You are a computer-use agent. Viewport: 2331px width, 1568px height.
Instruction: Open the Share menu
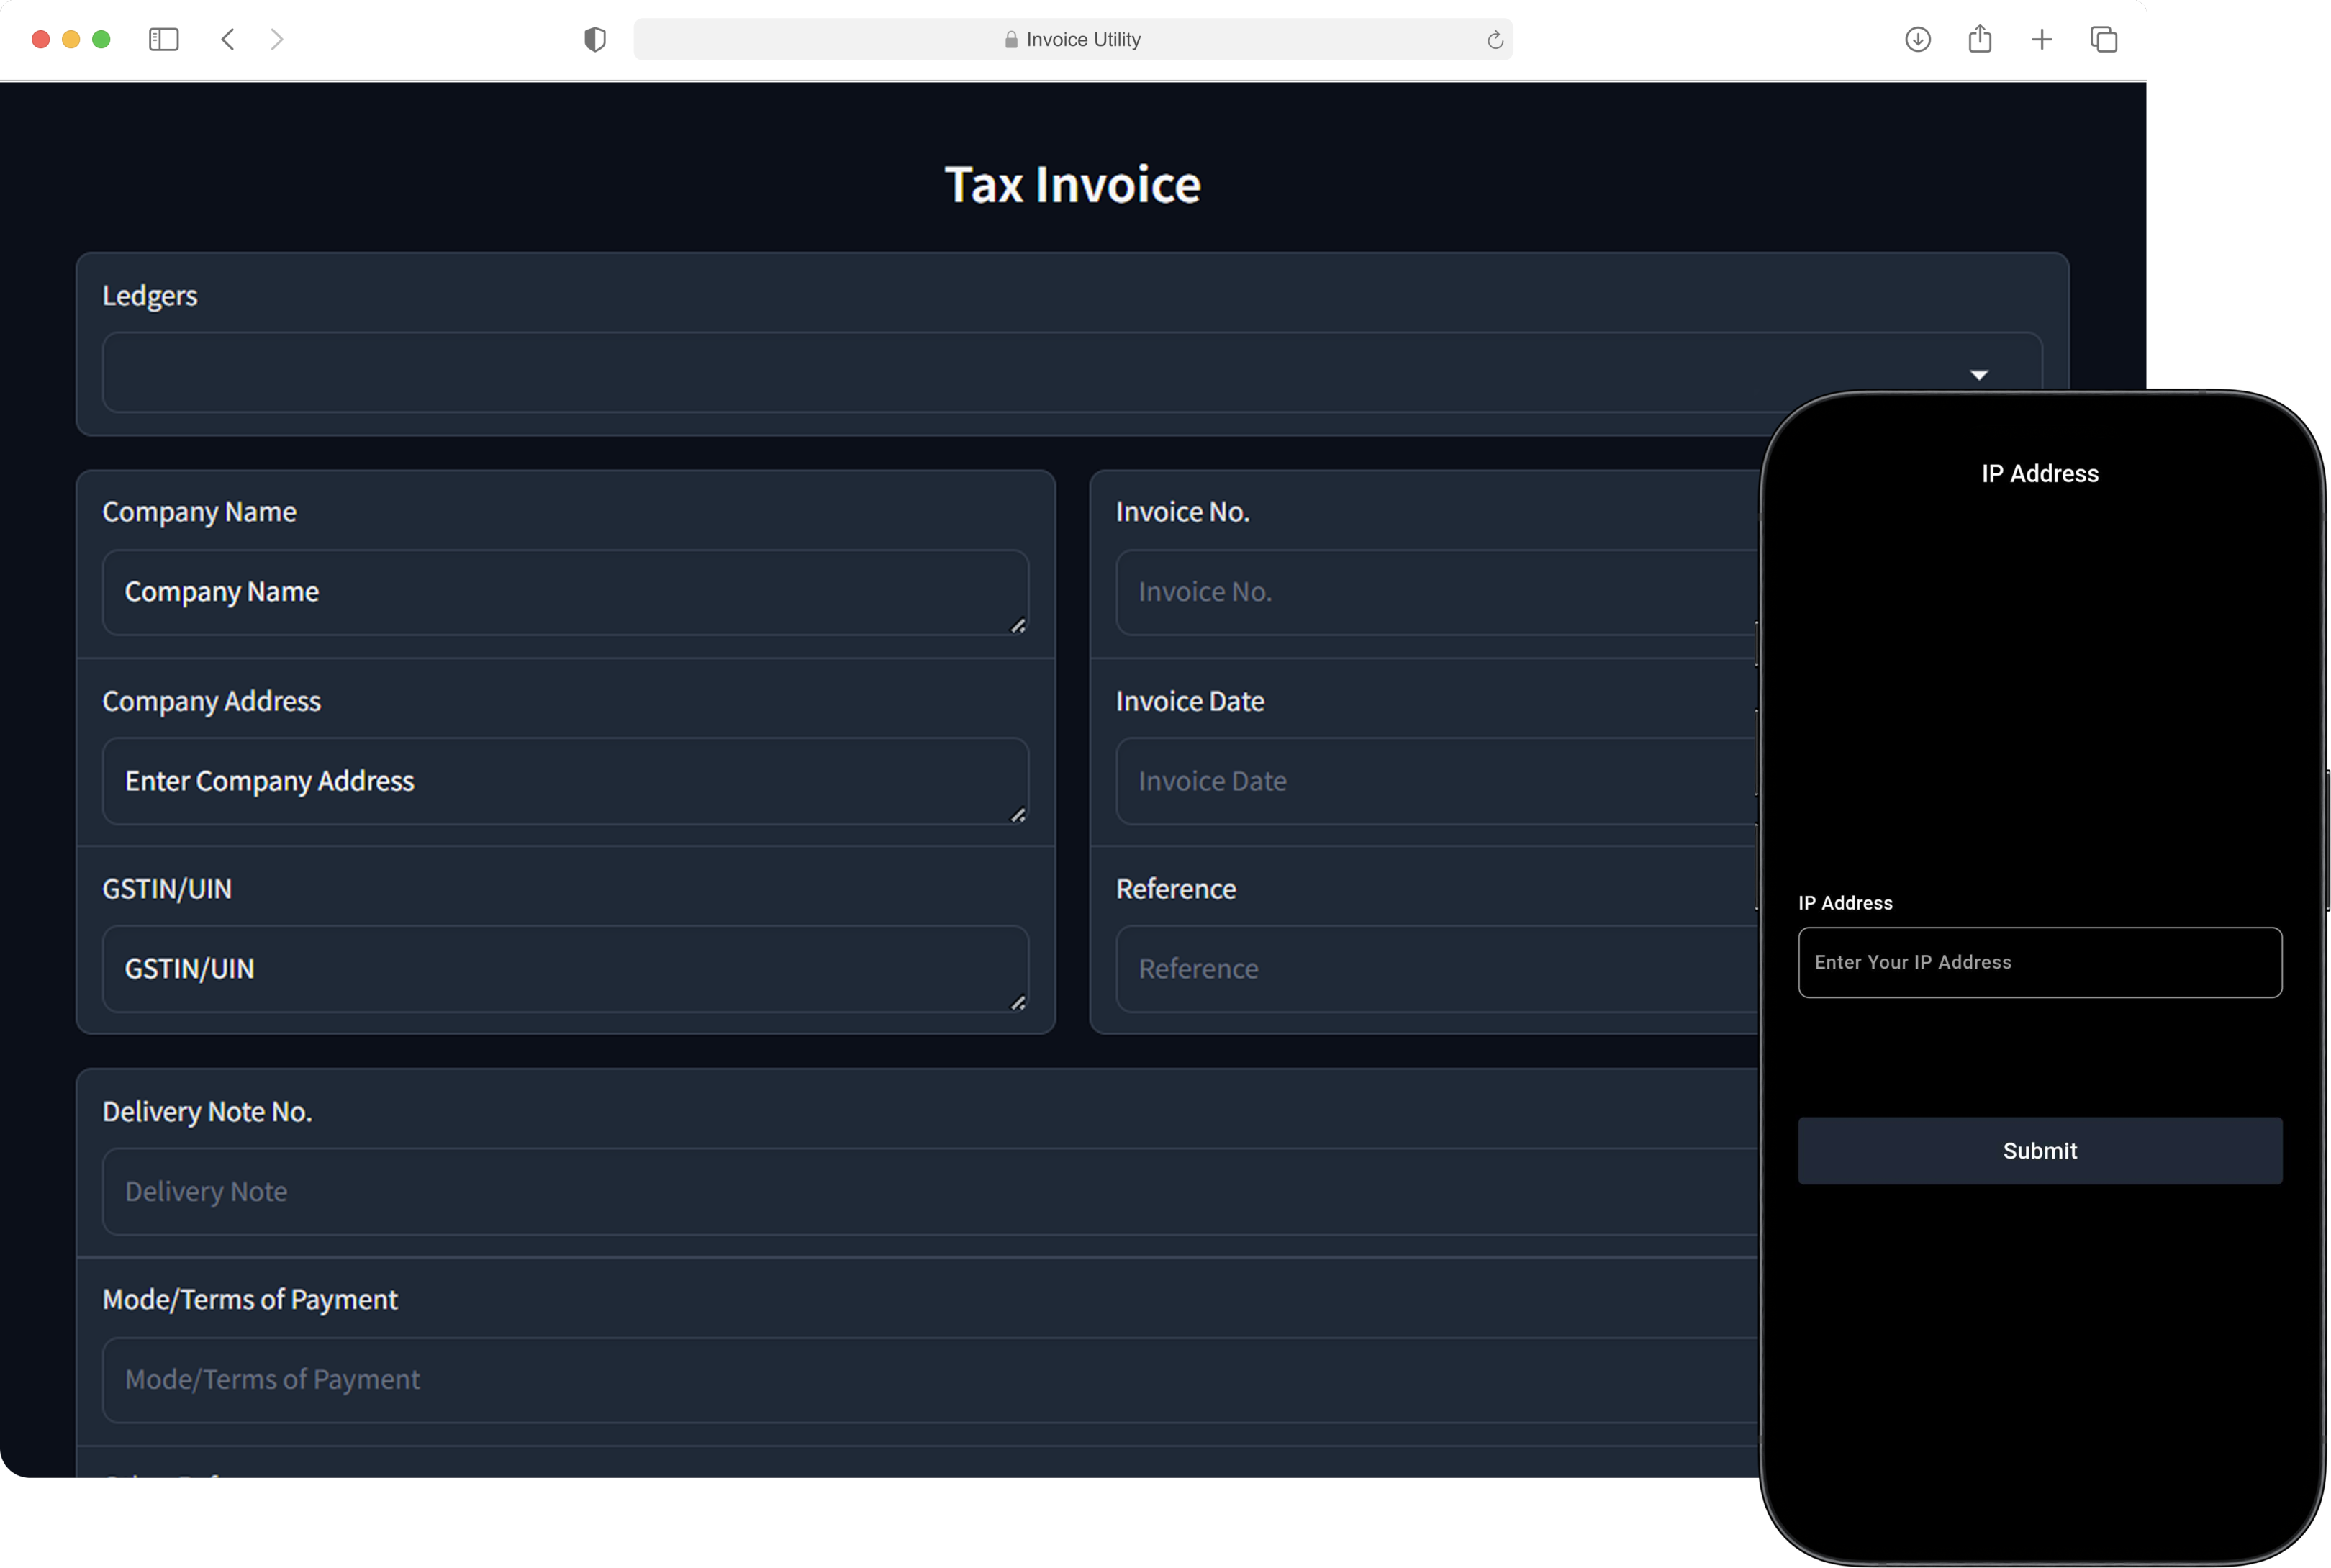tap(1980, 39)
